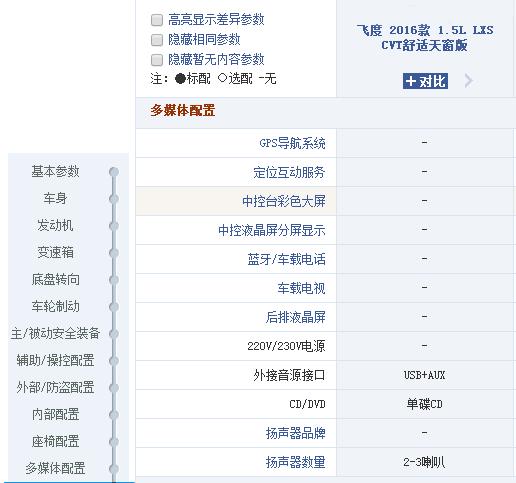Select 底盘转向 in the sidebar

tap(55, 279)
